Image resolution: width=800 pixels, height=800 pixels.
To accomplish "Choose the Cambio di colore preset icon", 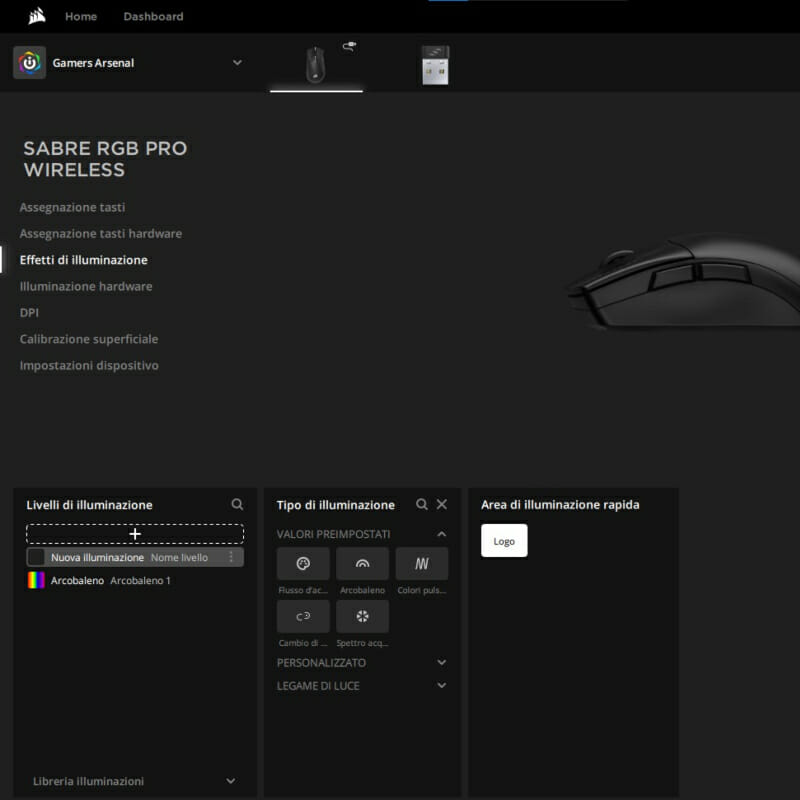I will point(303,616).
